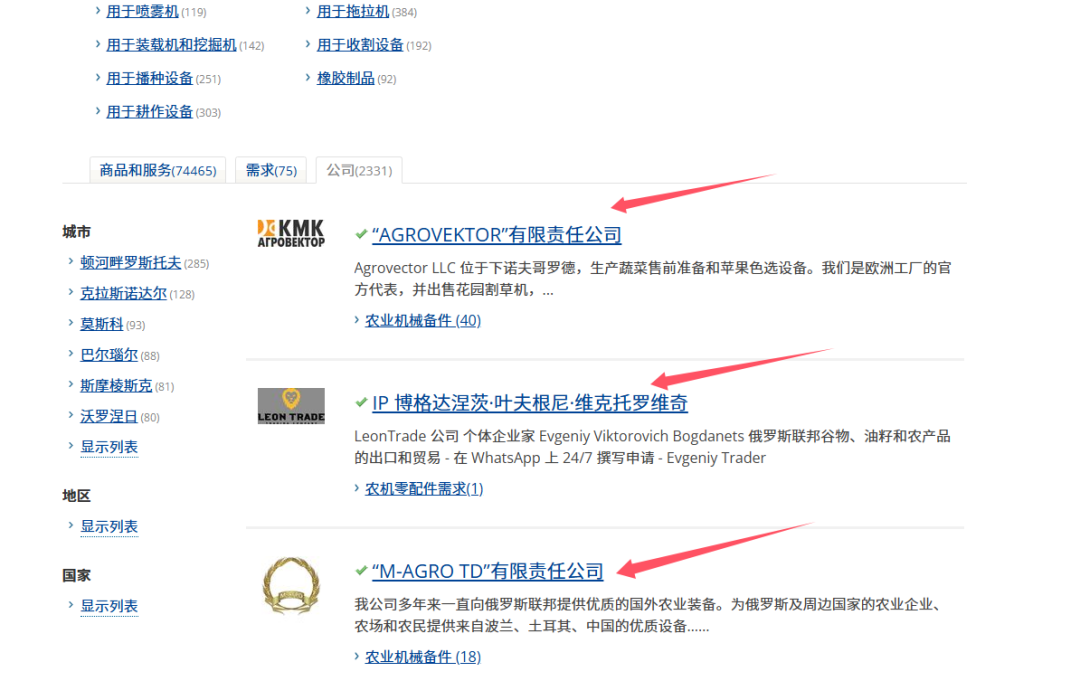Click chevron arrow before 农机零配件需求(1)
Viewport: 1080px width, 681px height.
(x=357, y=488)
